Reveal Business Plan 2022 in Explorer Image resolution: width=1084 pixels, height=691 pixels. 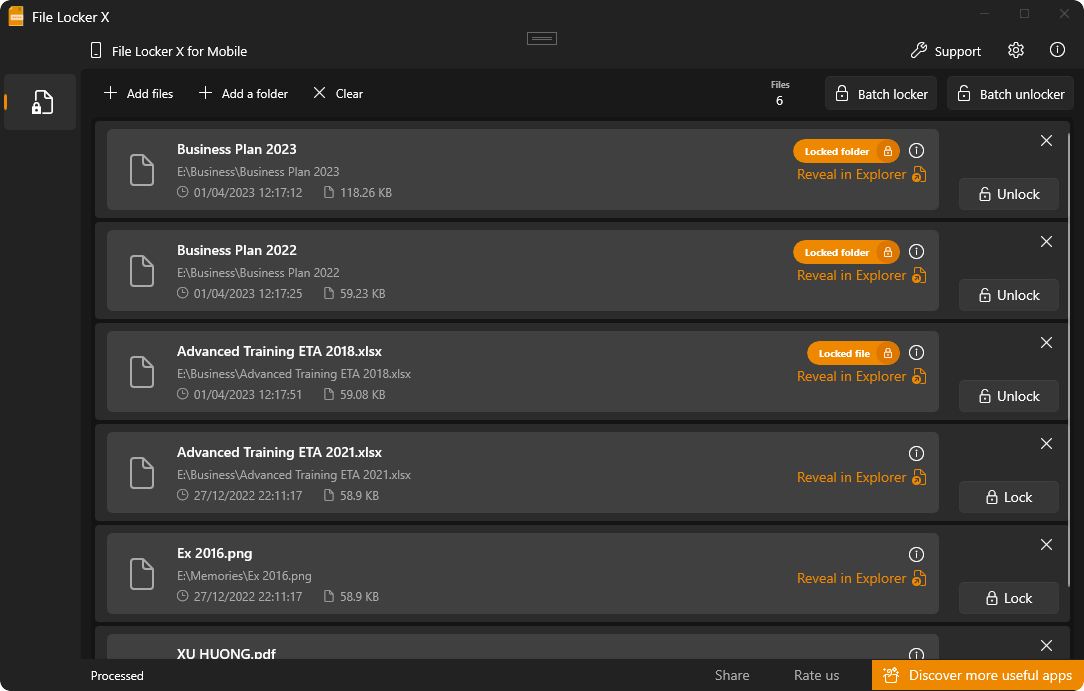861,276
